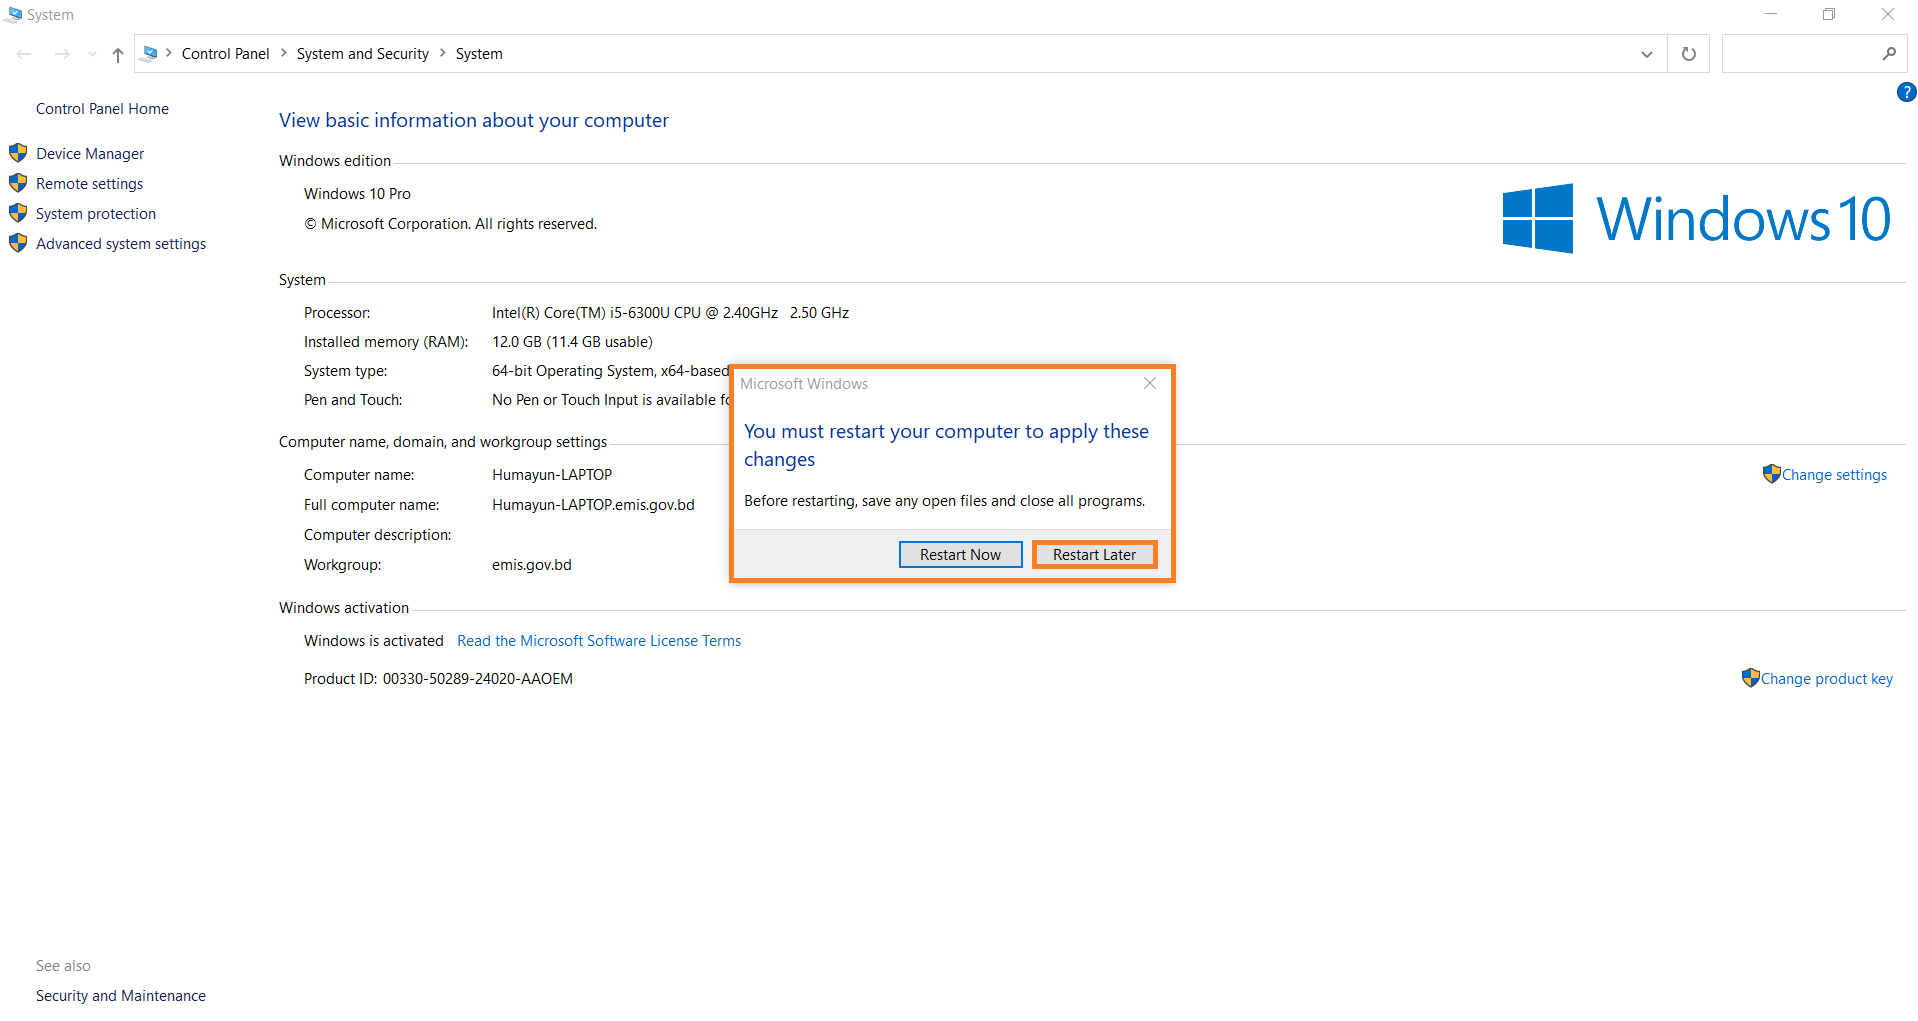Click the Restart Now button
The height and width of the screenshot is (1021, 1918).
tap(960, 555)
